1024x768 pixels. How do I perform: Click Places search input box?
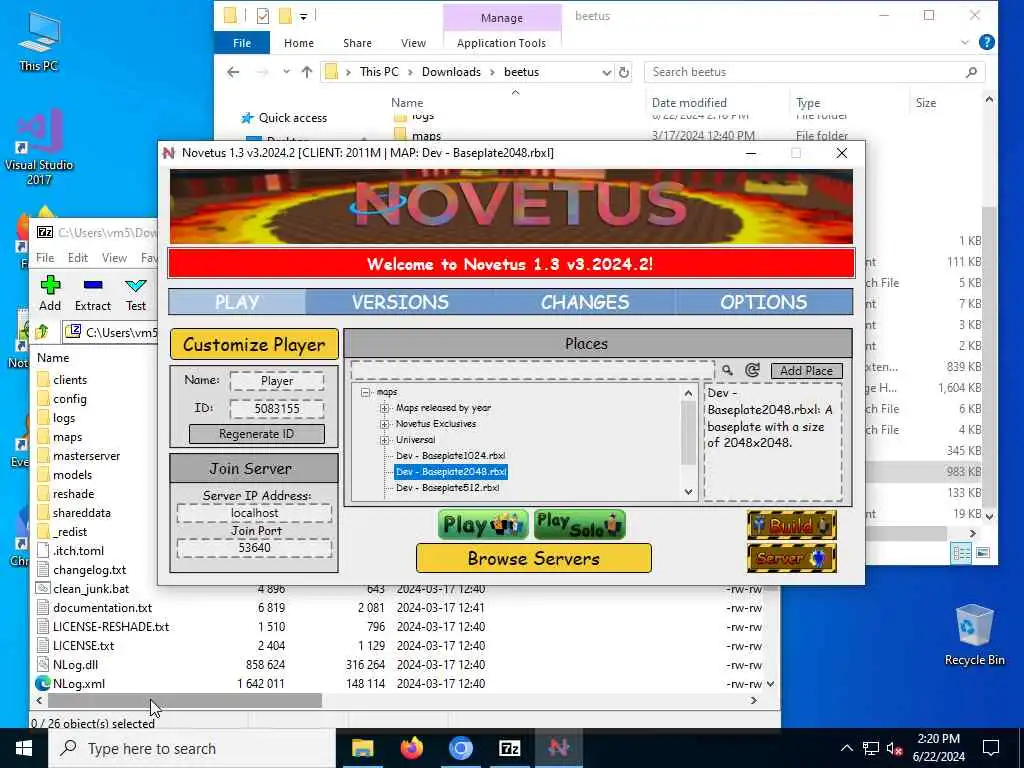pyautogui.click(x=532, y=370)
